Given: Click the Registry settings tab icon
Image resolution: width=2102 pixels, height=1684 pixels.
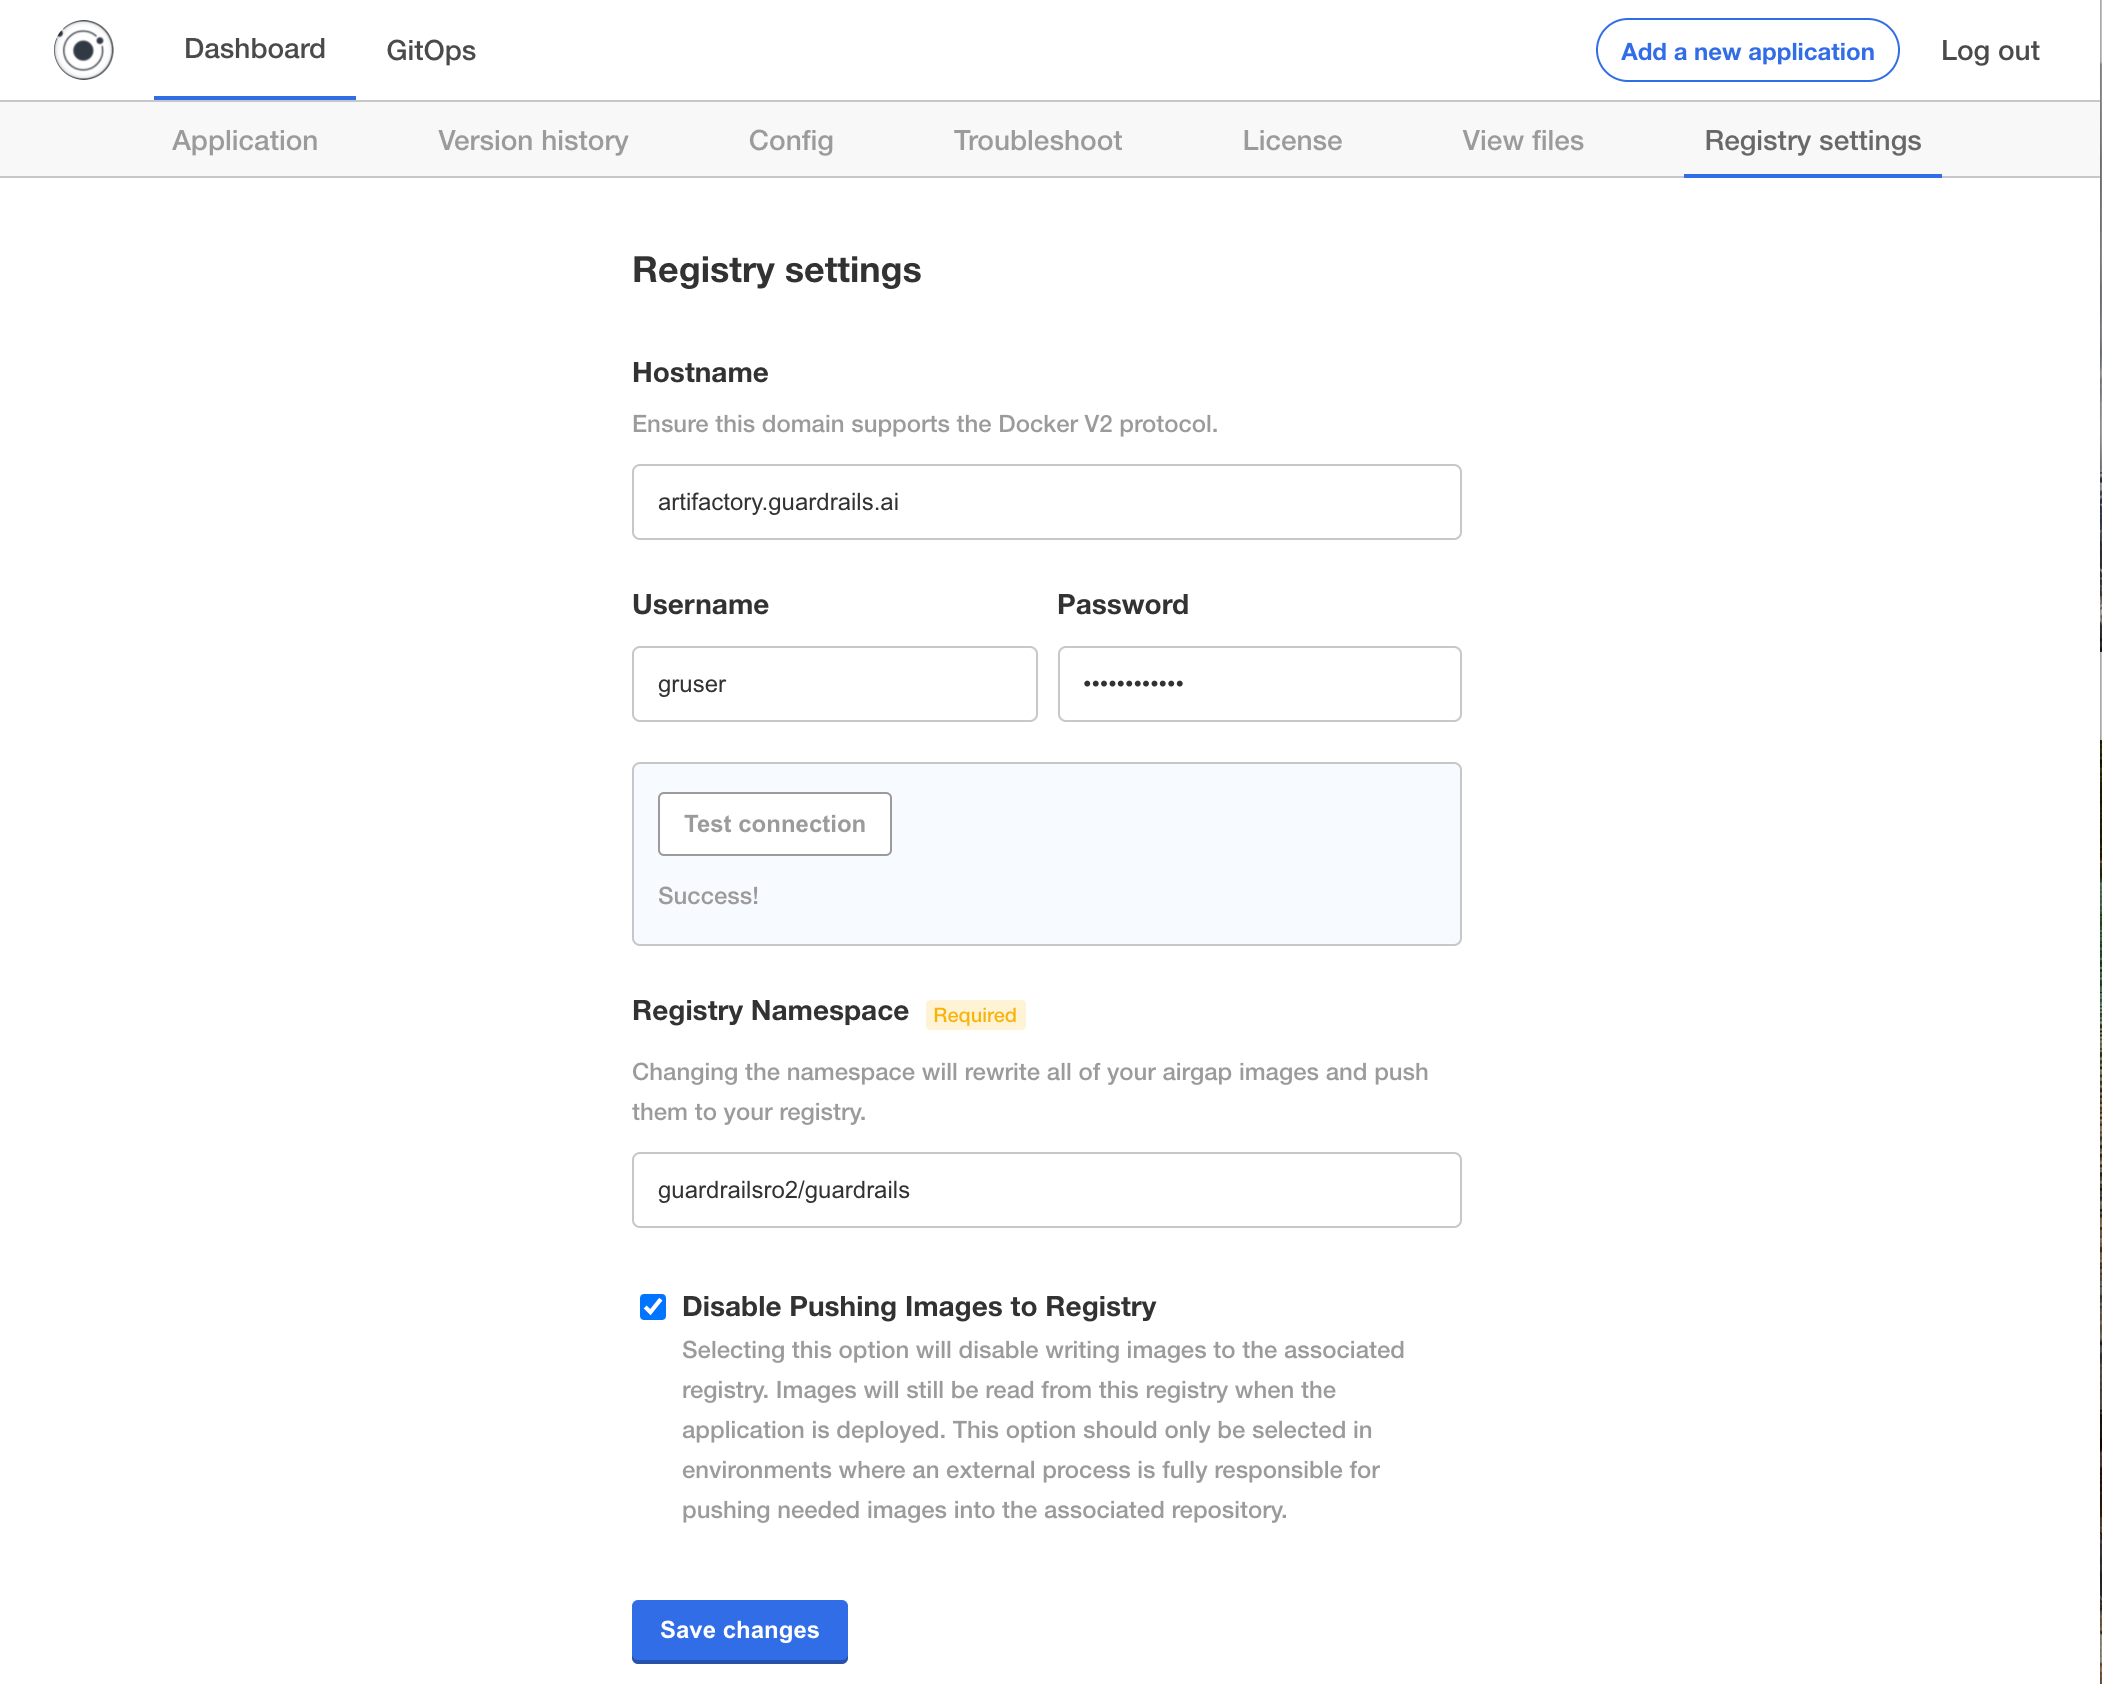Looking at the screenshot, I should [x=1810, y=141].
